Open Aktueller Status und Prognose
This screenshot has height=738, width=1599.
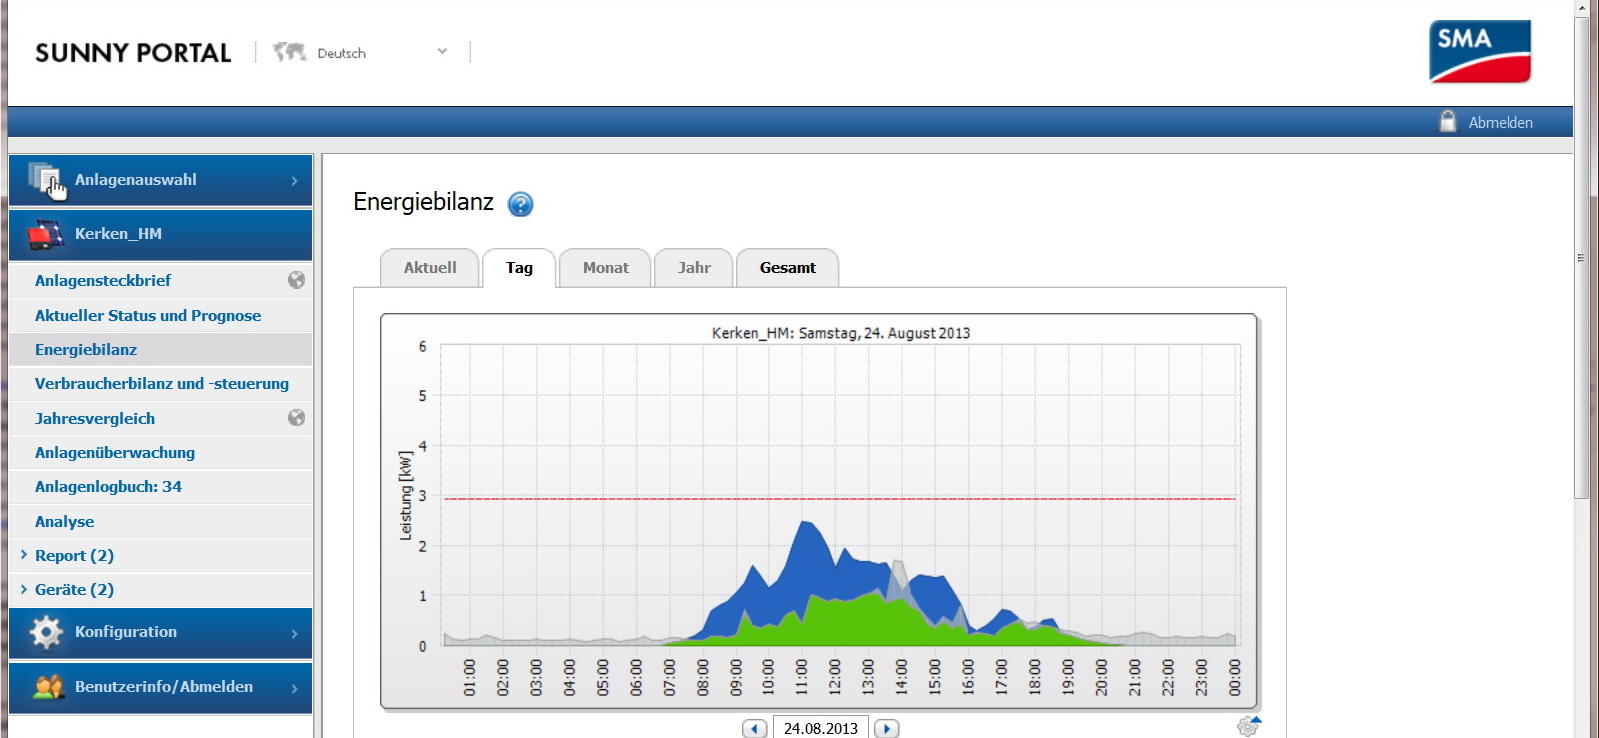147,315
